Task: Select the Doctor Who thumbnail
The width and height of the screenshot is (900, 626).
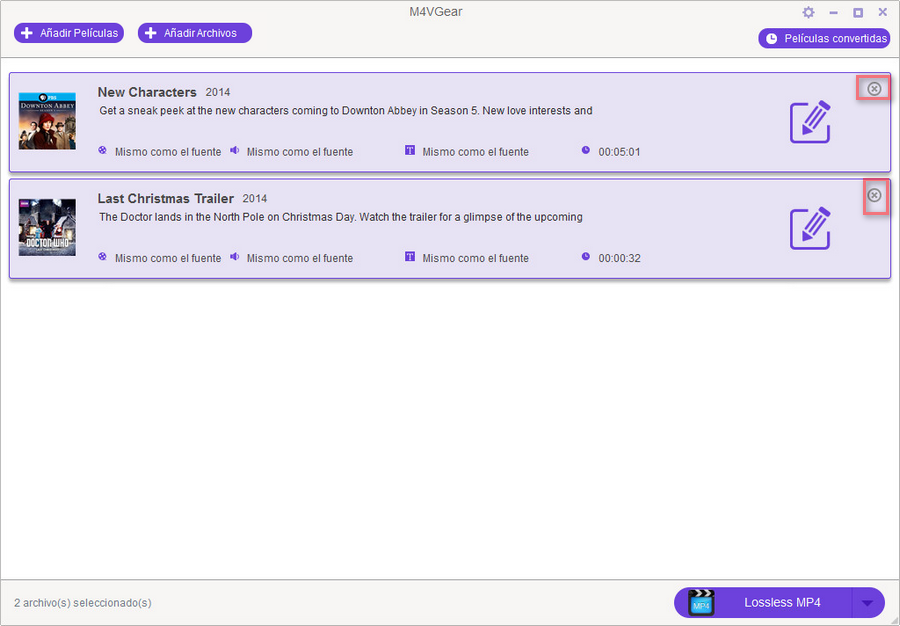Action: (x=47, y=228)
